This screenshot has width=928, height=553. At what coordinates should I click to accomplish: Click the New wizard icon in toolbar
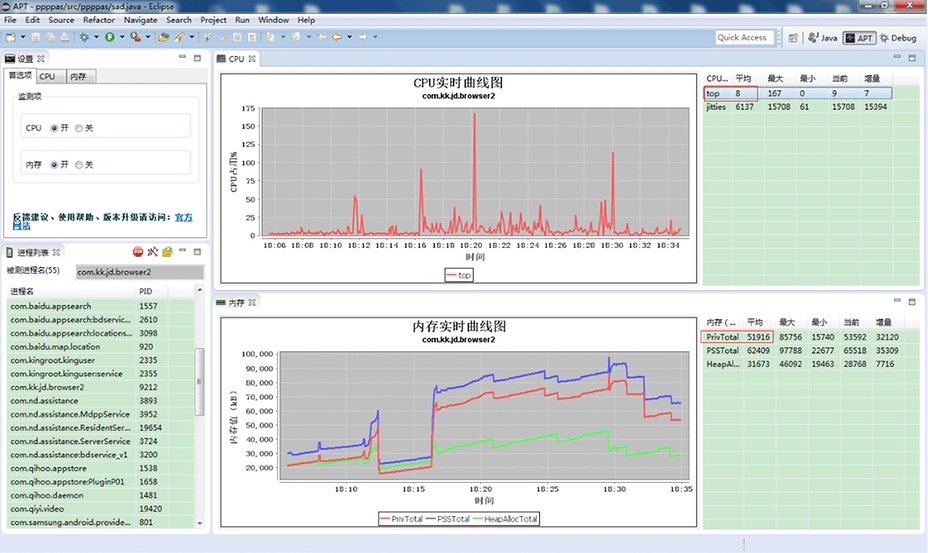coord(11,37)
